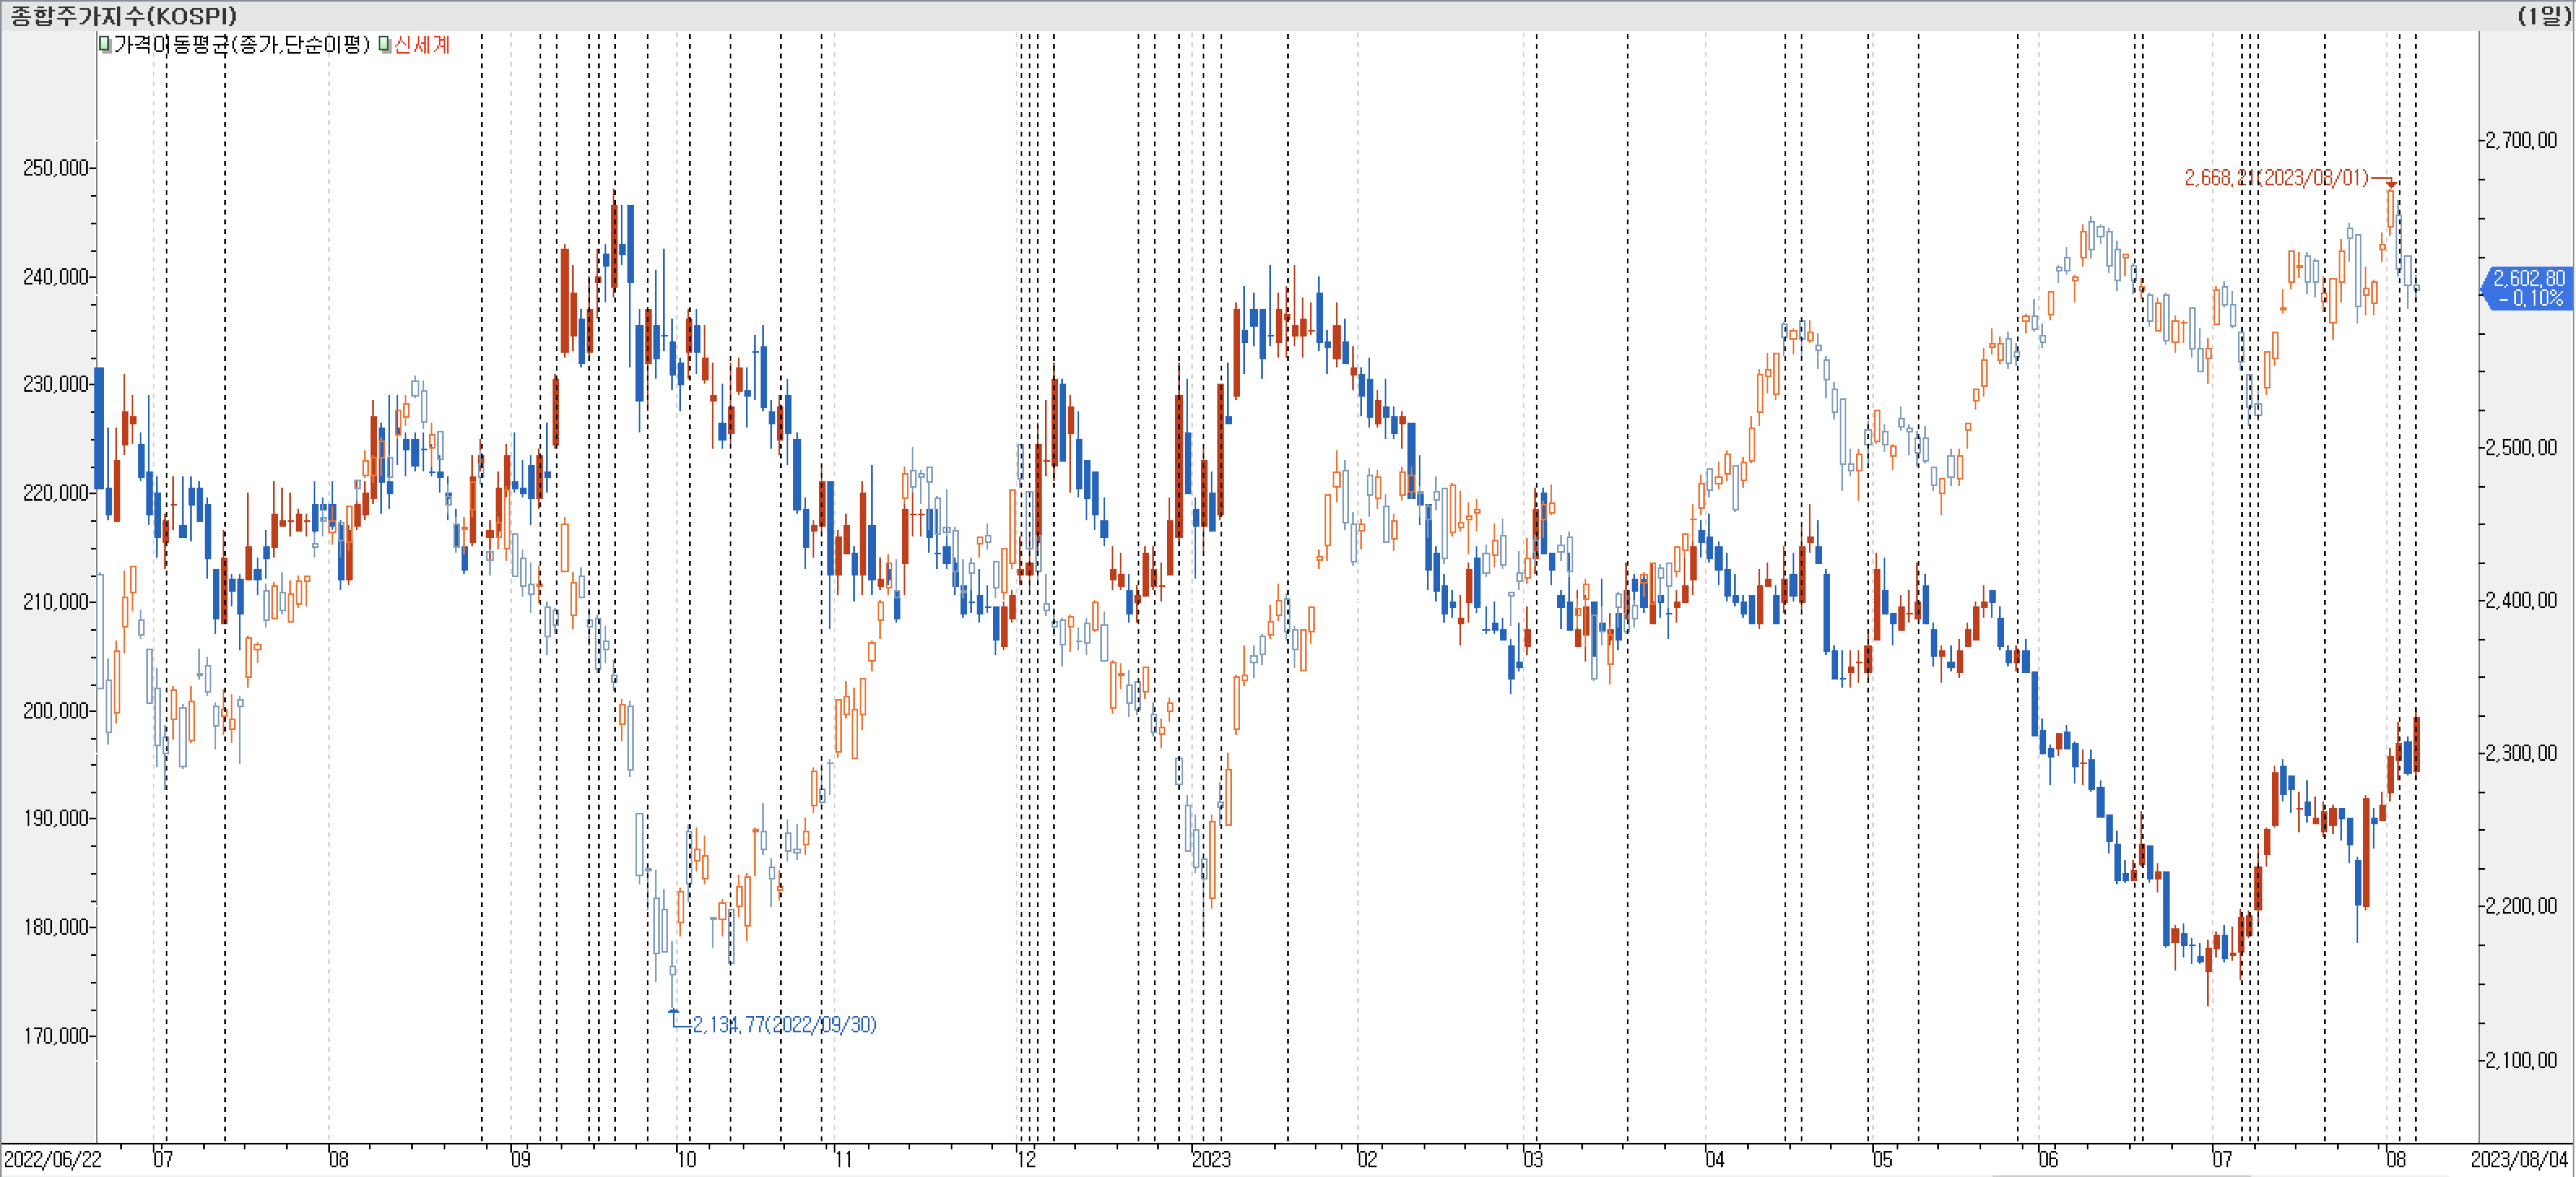2576x1177 pixels.
Task: Click the 2023 year label on date axis
Action: (x=1210, y=1159)
